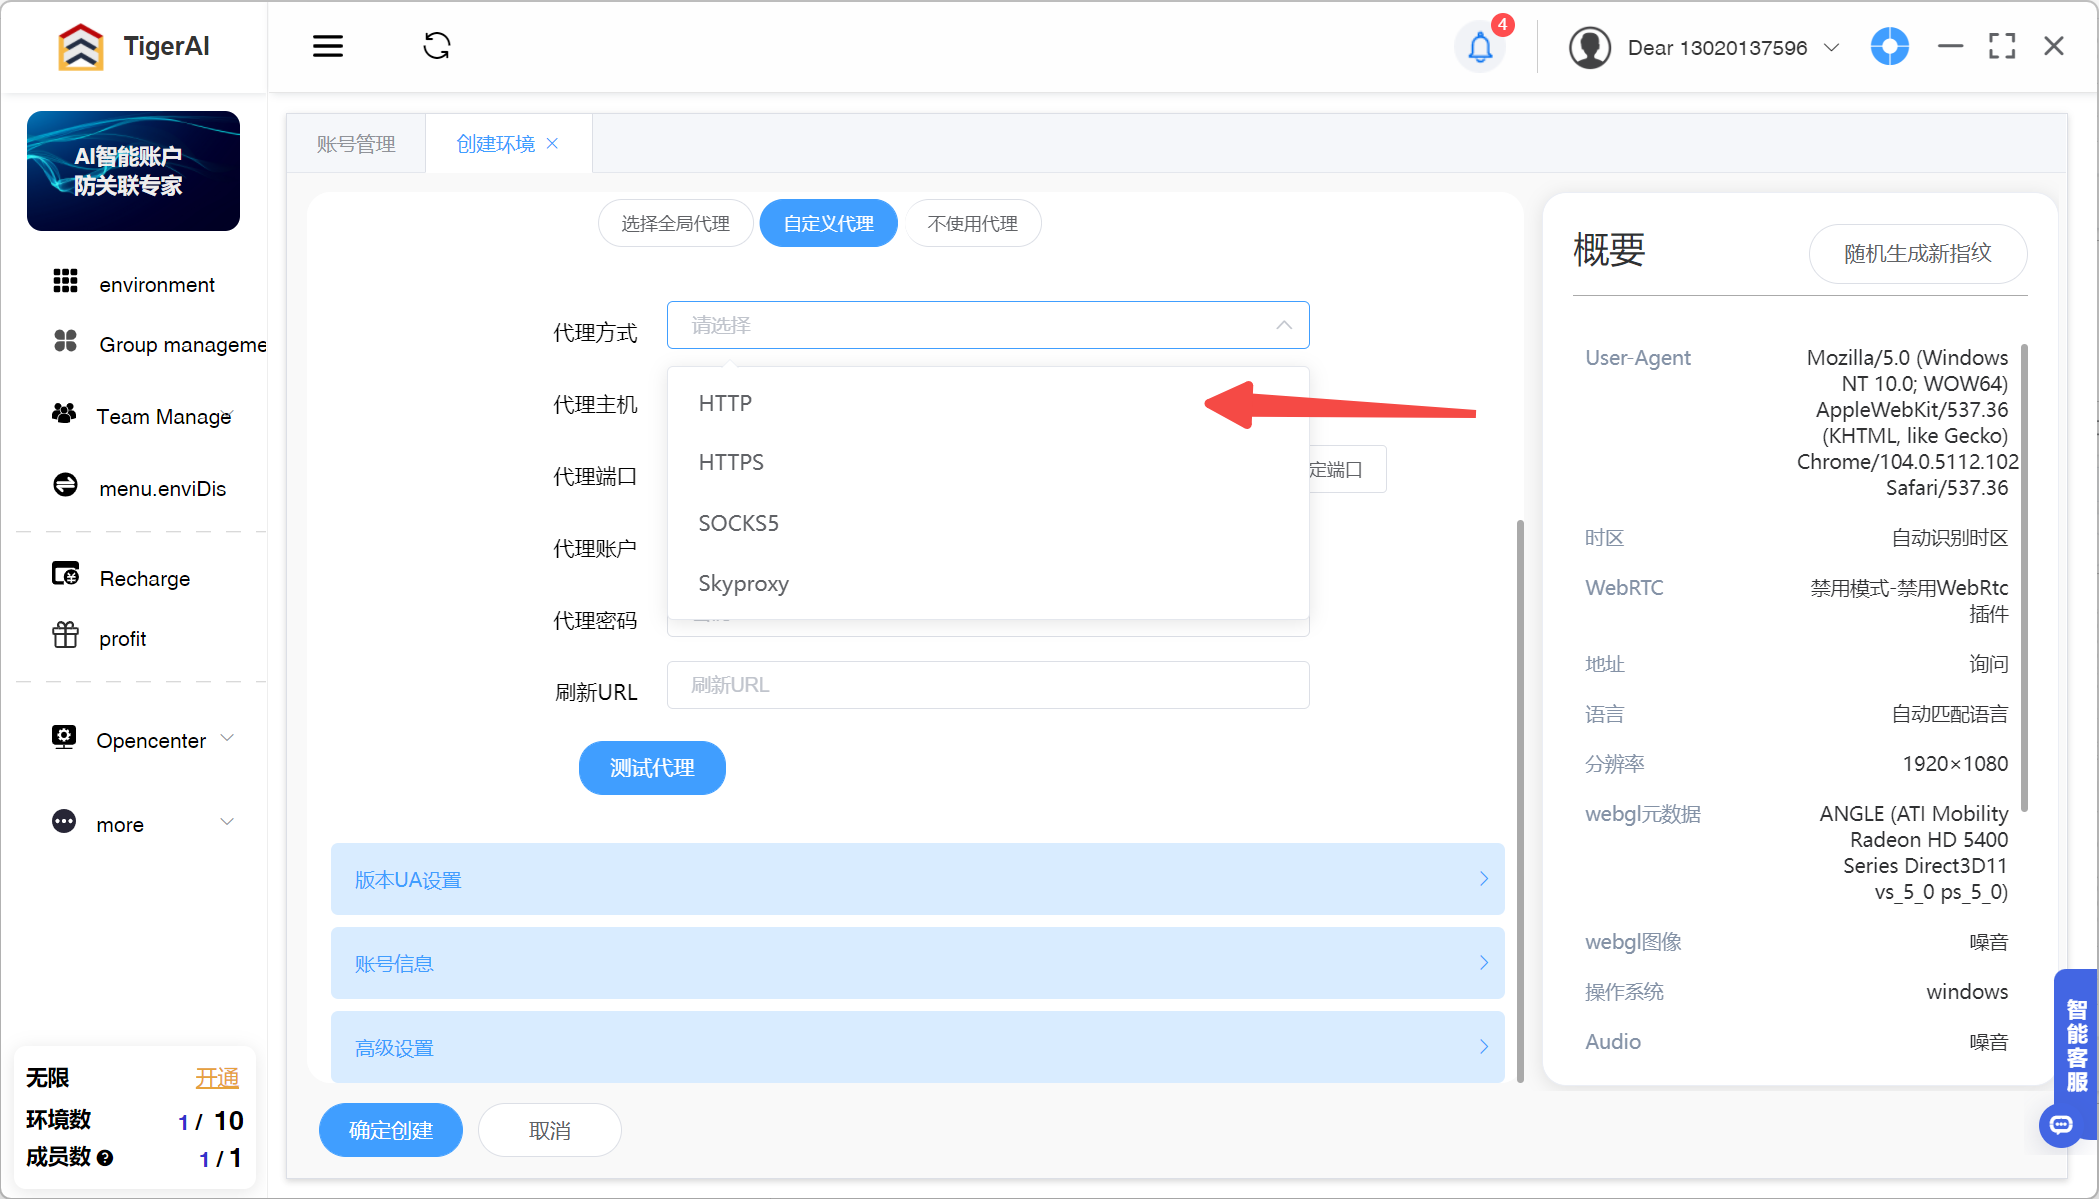Click the 自动匹配语言 value

(1950, 713)
